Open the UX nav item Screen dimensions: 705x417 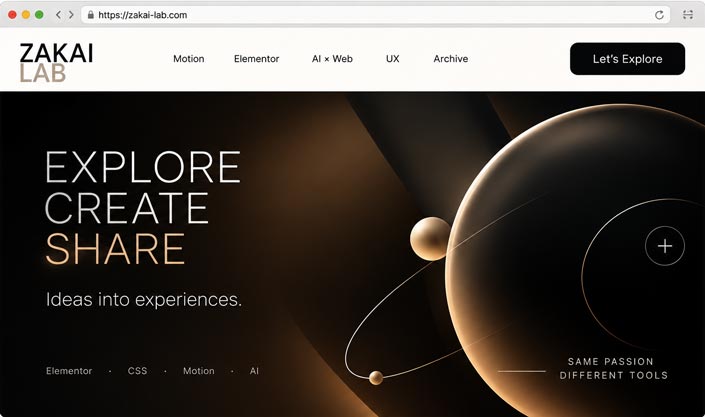coord(393,59)
